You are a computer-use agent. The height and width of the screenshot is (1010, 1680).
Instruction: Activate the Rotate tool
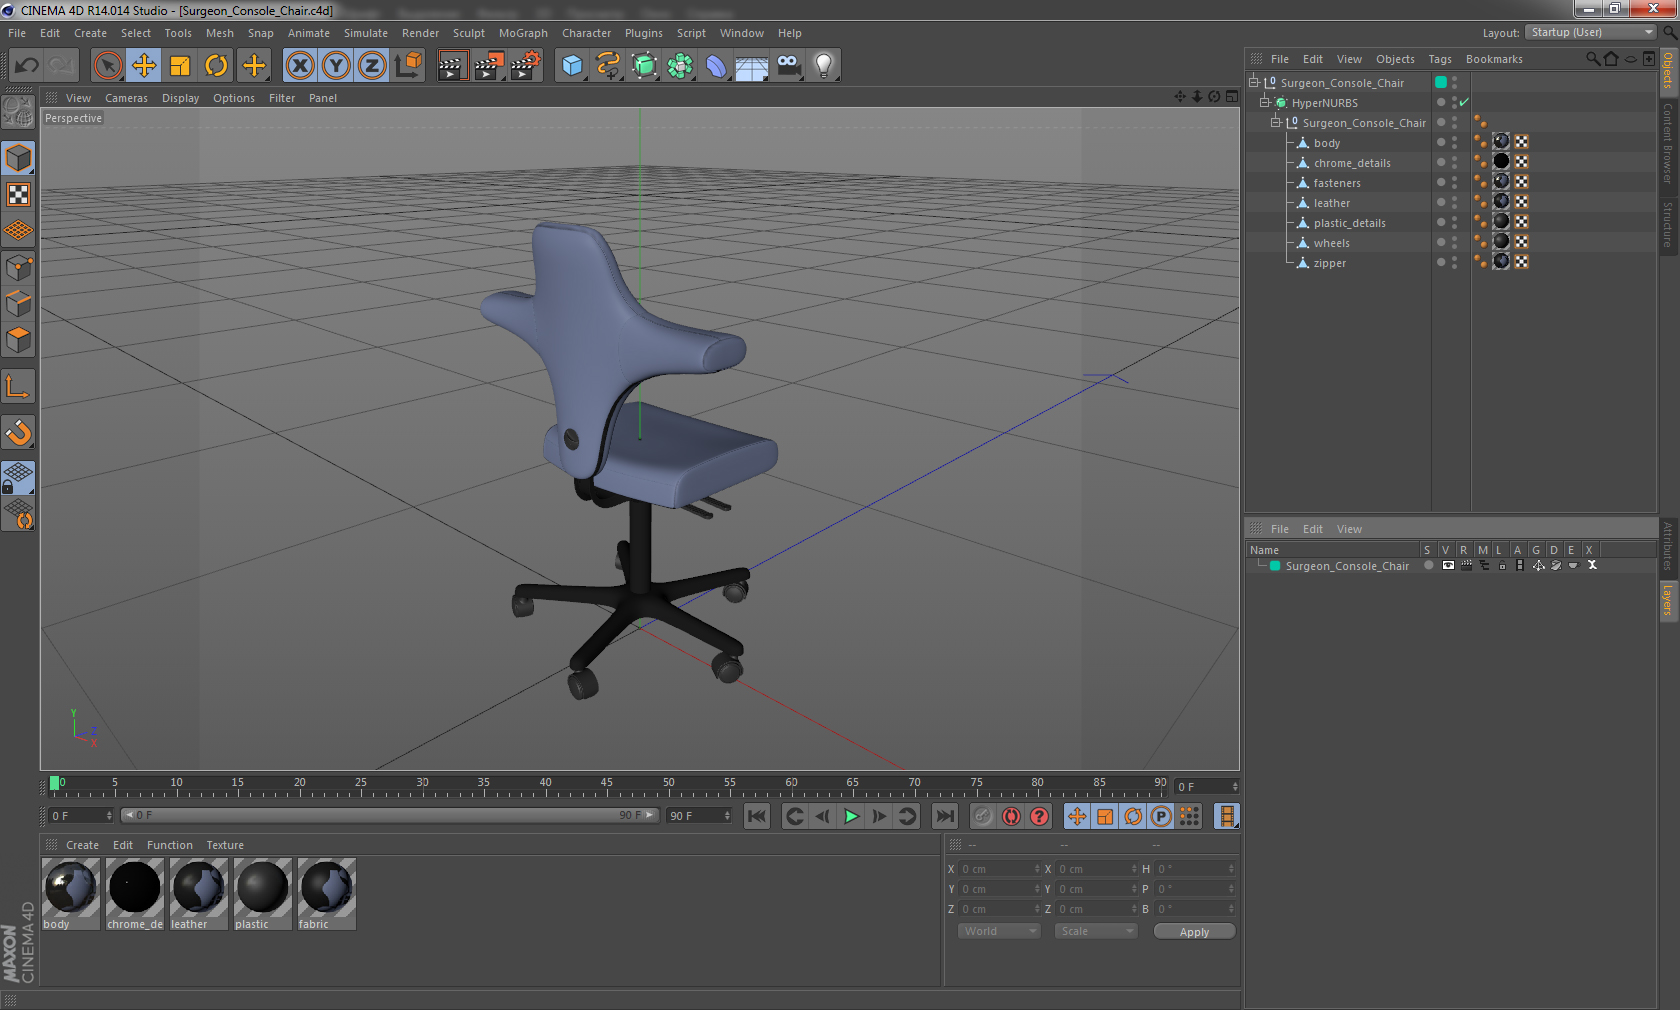click(217, 66)
